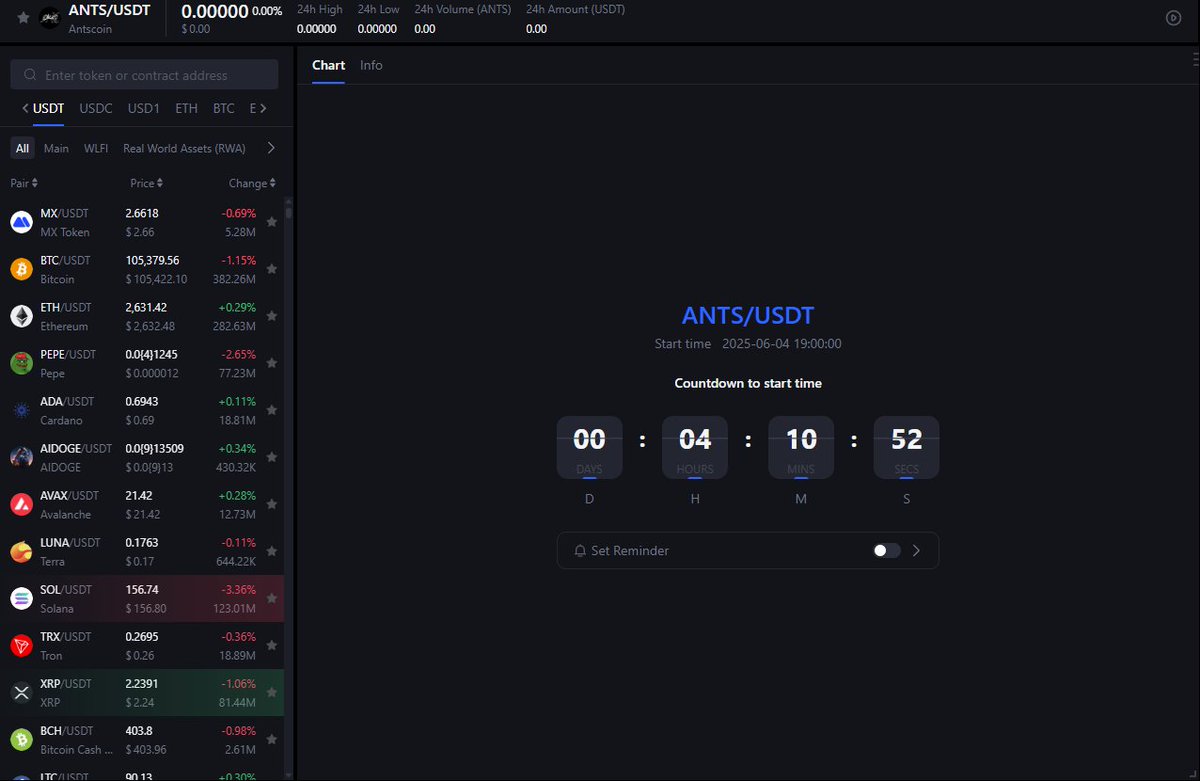Click the bell icon beside Set Reminder
This screenshot has width=1200, height=781.
tap(580, 551)
